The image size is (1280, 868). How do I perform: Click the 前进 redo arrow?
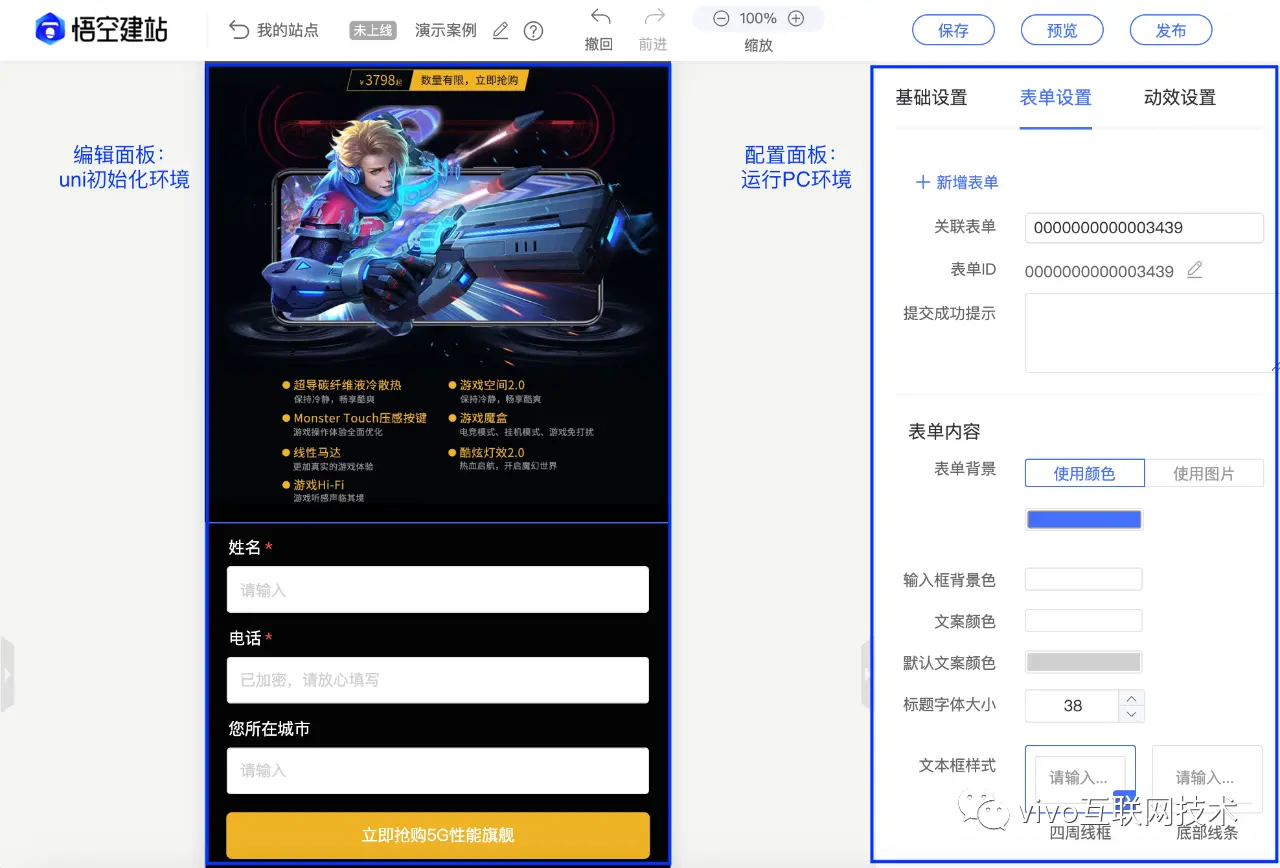[x=654, y=17]
